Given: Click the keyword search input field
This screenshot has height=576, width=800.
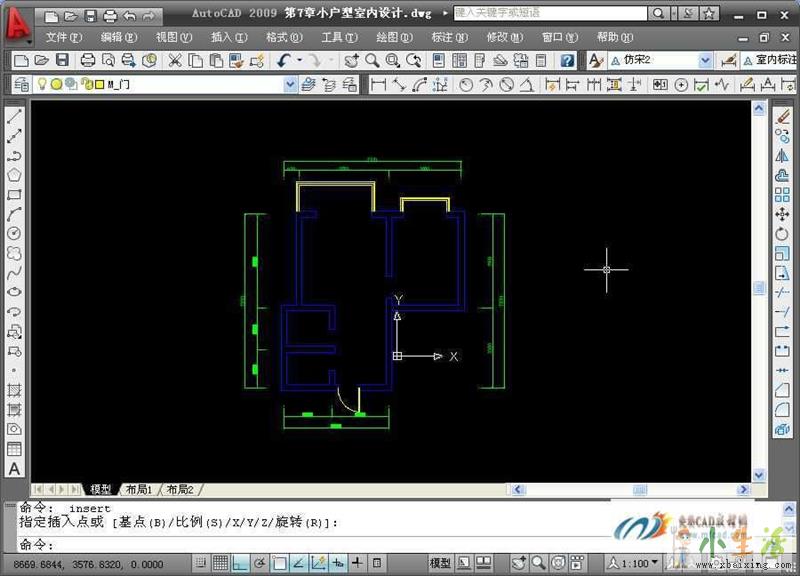Looking at the screenshot, I should 550,14.
